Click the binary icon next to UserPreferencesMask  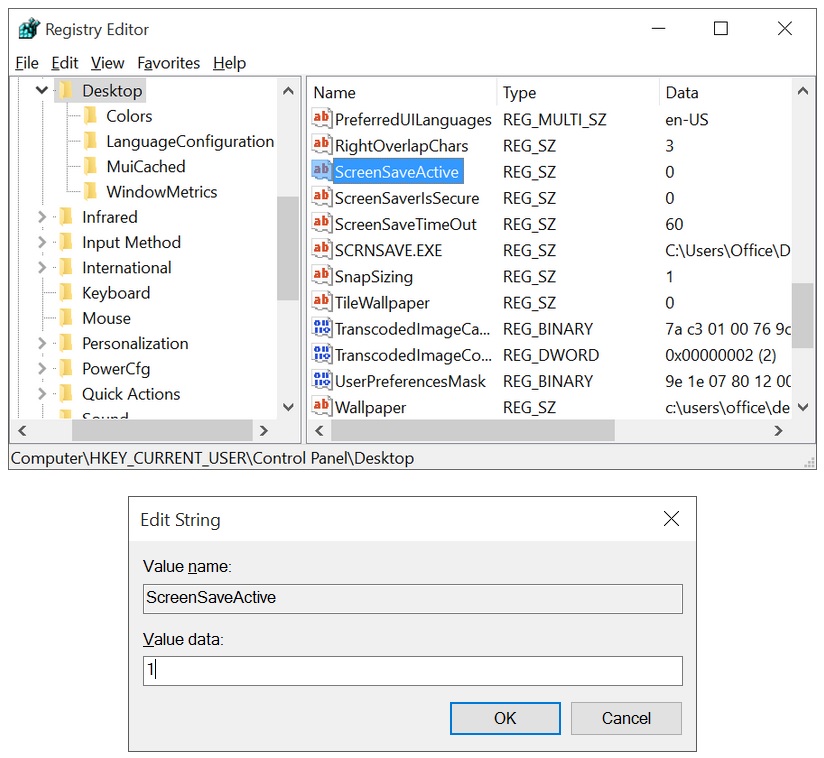(x=321, y=381)
